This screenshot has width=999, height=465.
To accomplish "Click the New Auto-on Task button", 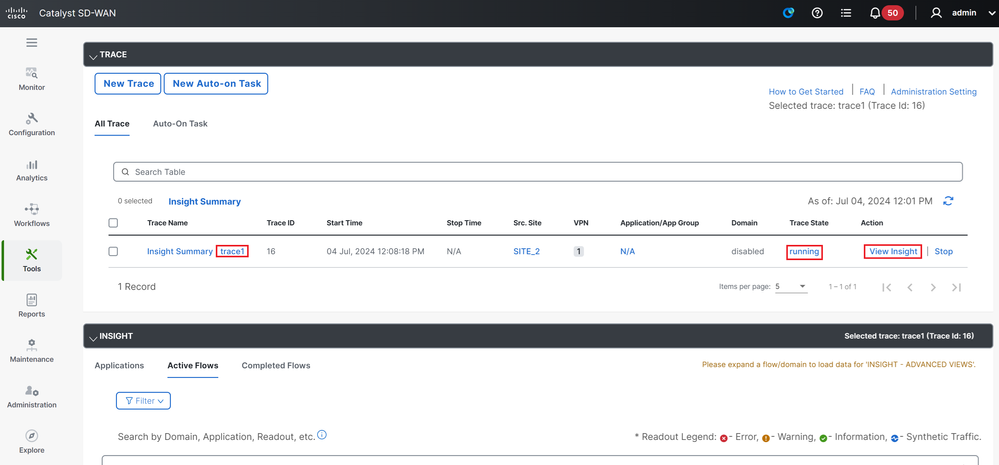I will coord(216,83).
